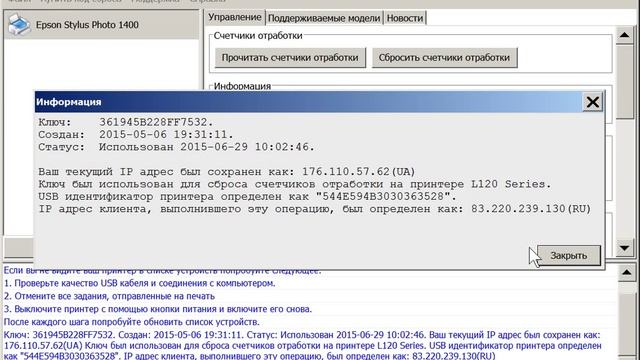This screenshot has height=360, width=640.
Task: Click the 'Счетчики отработки' group label
Action: pyautogui.click(x=258, y=36)
